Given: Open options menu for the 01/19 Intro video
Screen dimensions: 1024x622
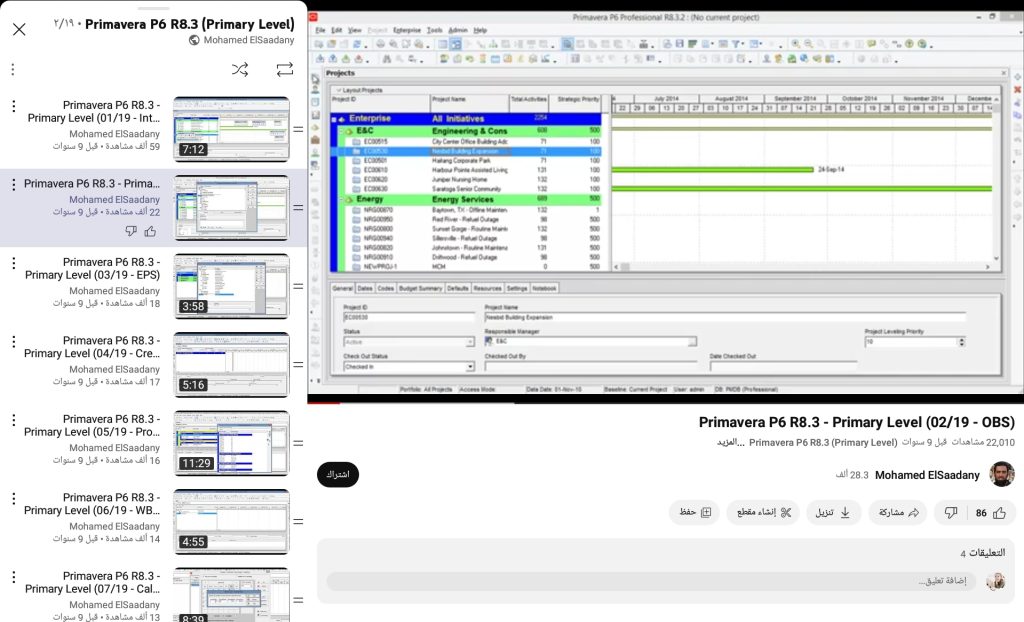Looking at the screenshot, I should click(12, 106).
